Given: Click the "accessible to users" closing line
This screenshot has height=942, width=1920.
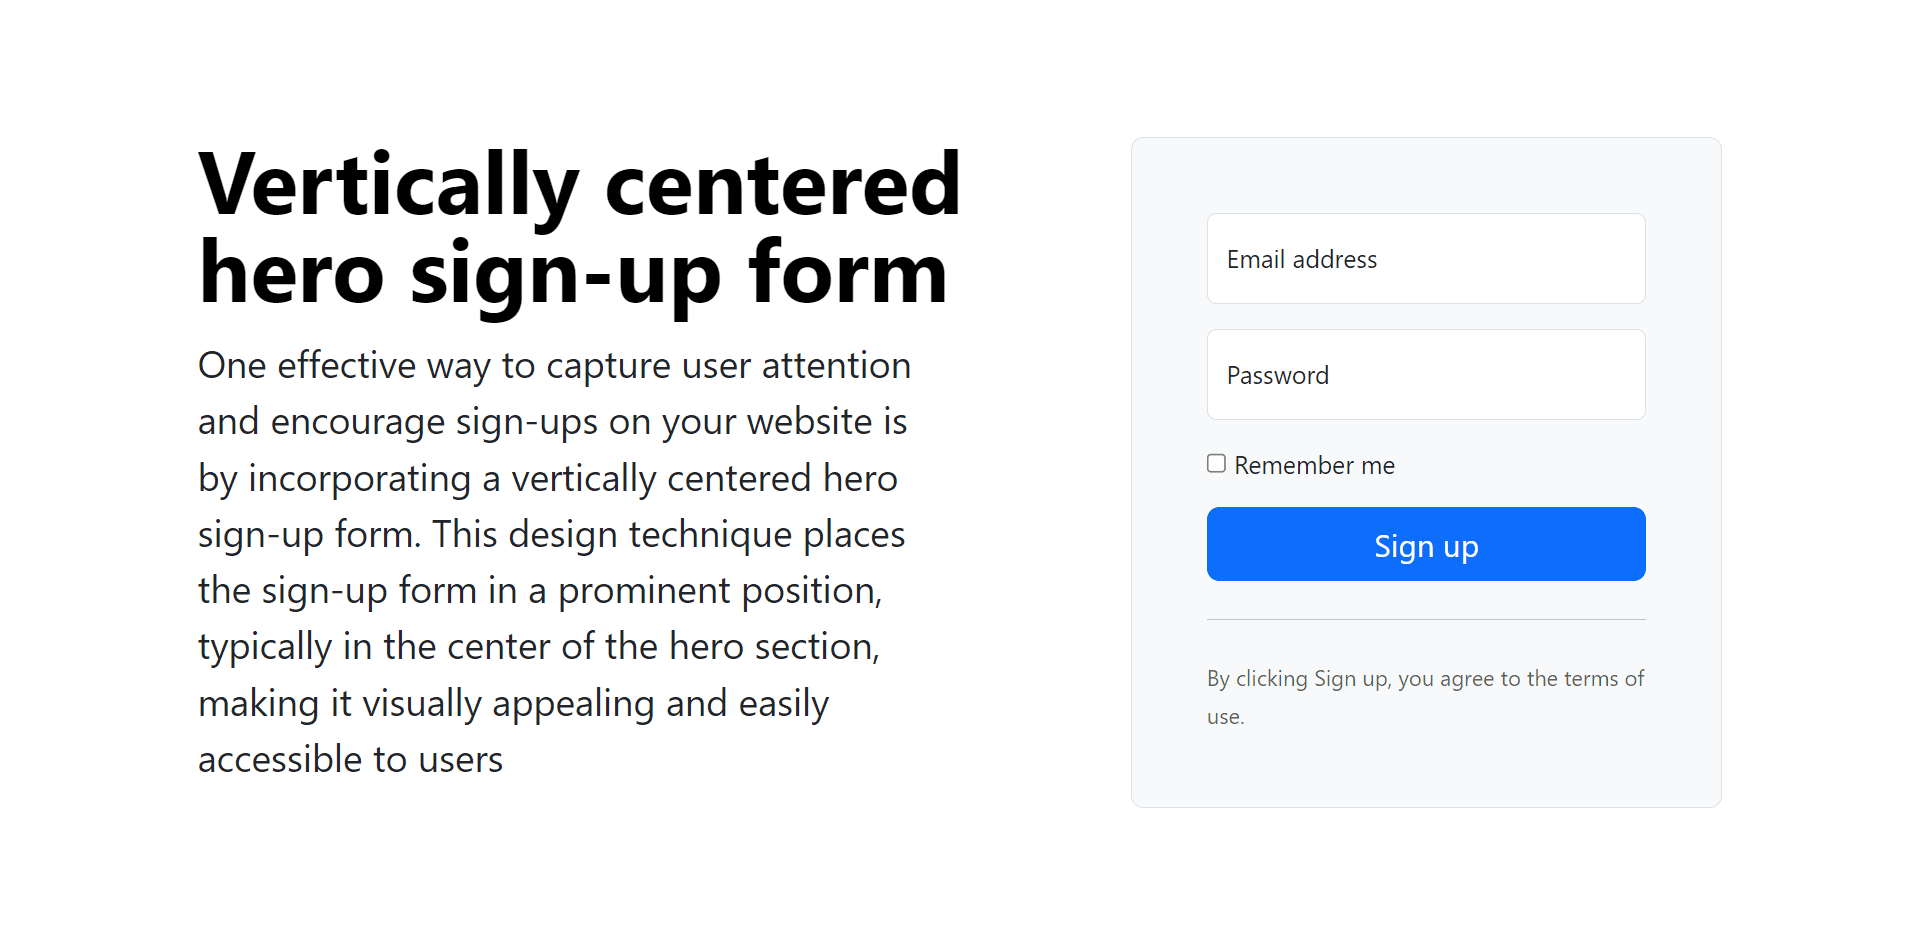Looking at the screenshot, I should [350, 760].
